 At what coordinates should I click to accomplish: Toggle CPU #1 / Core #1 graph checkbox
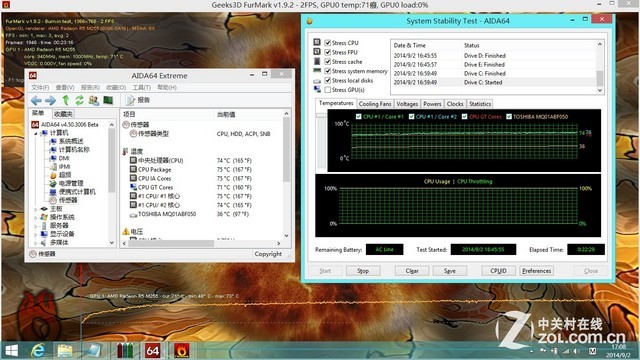pos(358,117)
